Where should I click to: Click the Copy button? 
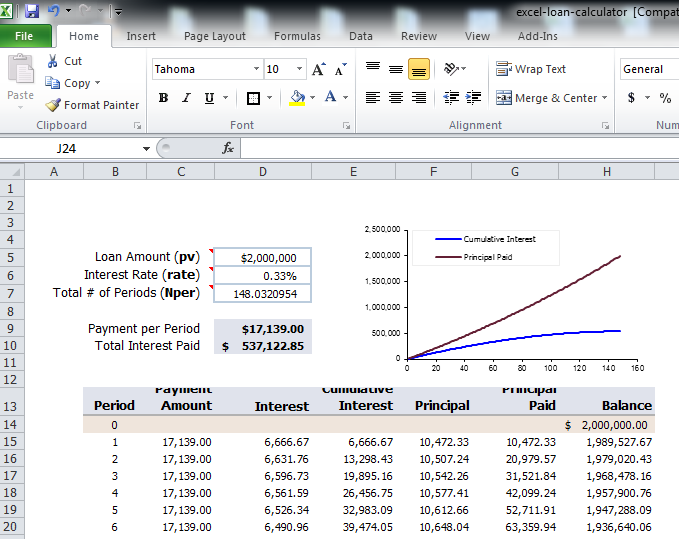click(x=68, y=83)
